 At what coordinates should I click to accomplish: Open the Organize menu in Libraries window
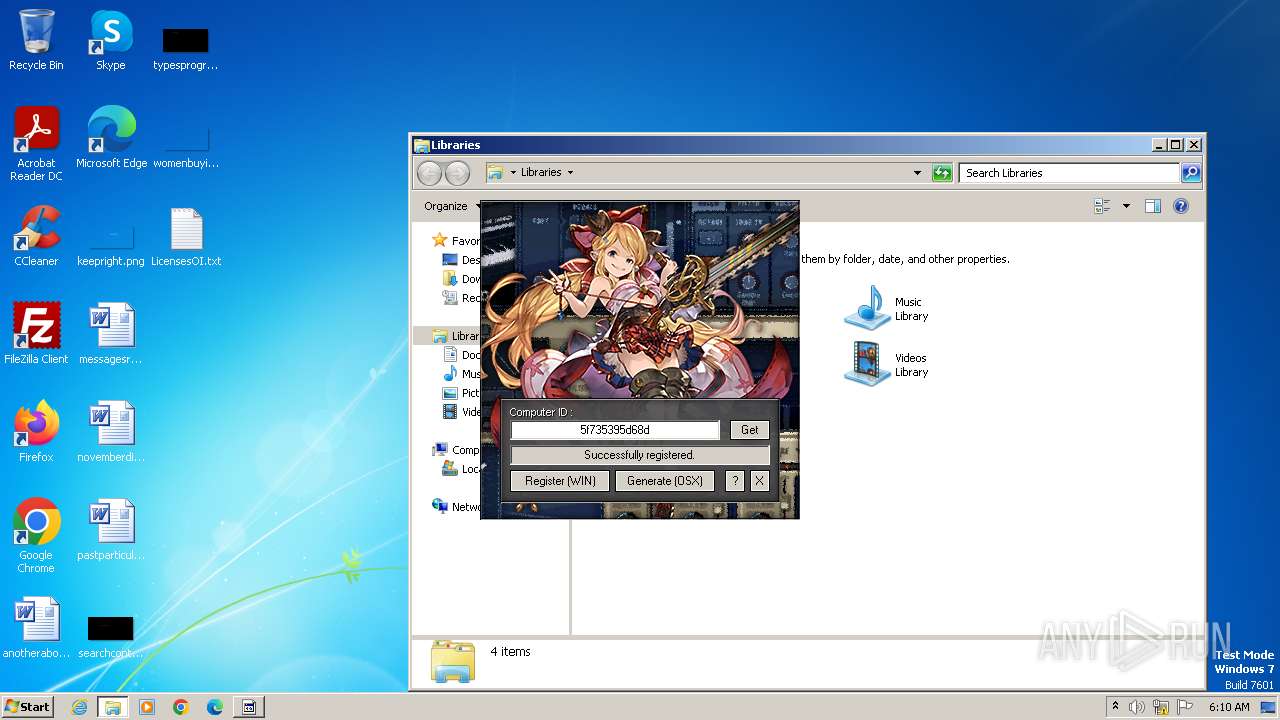click(x=451, y=206)
